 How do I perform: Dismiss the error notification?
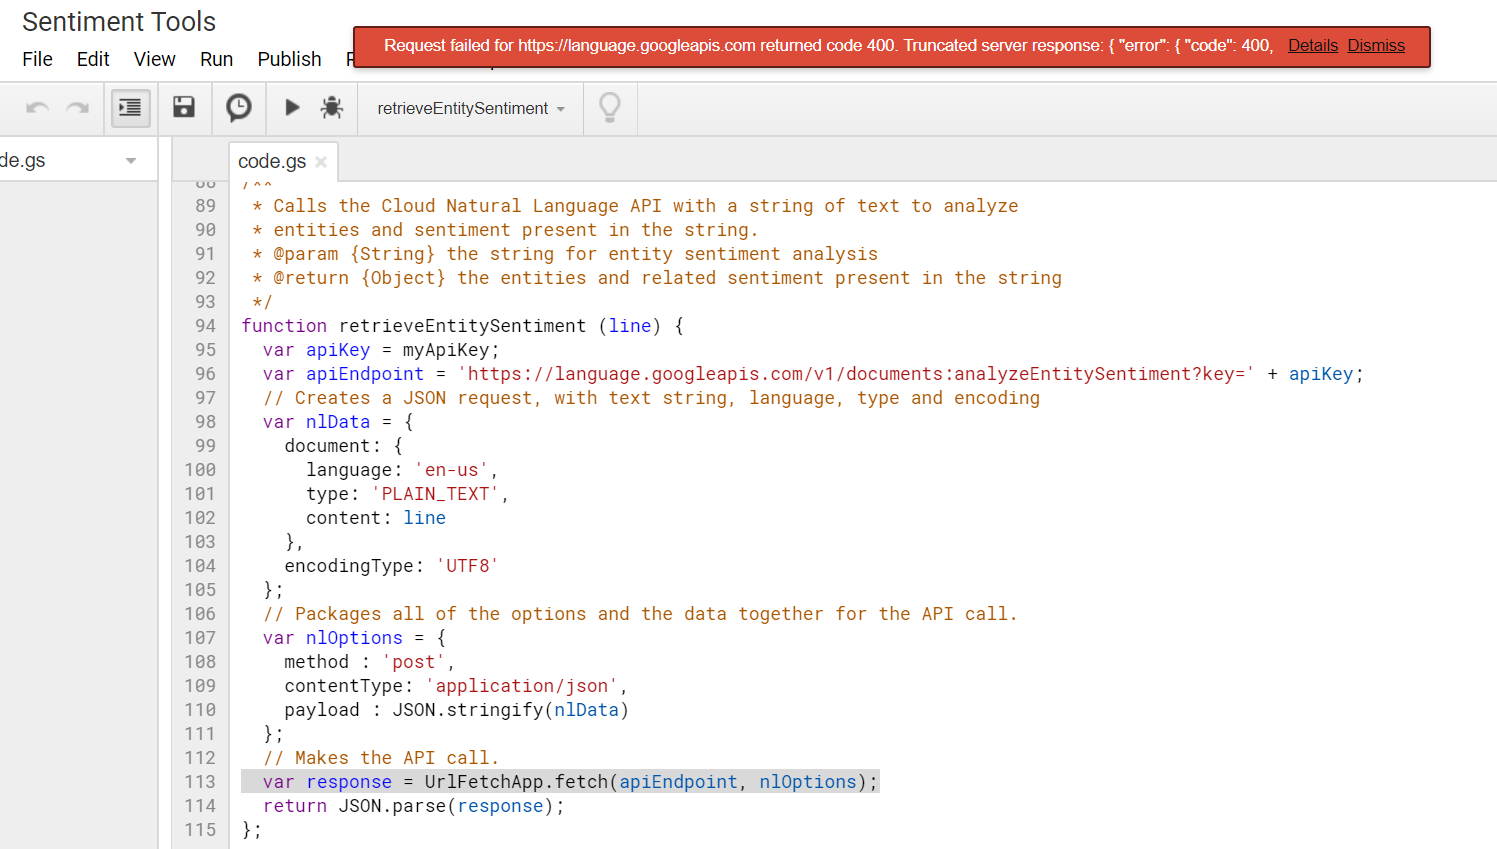click(1376, 45)
